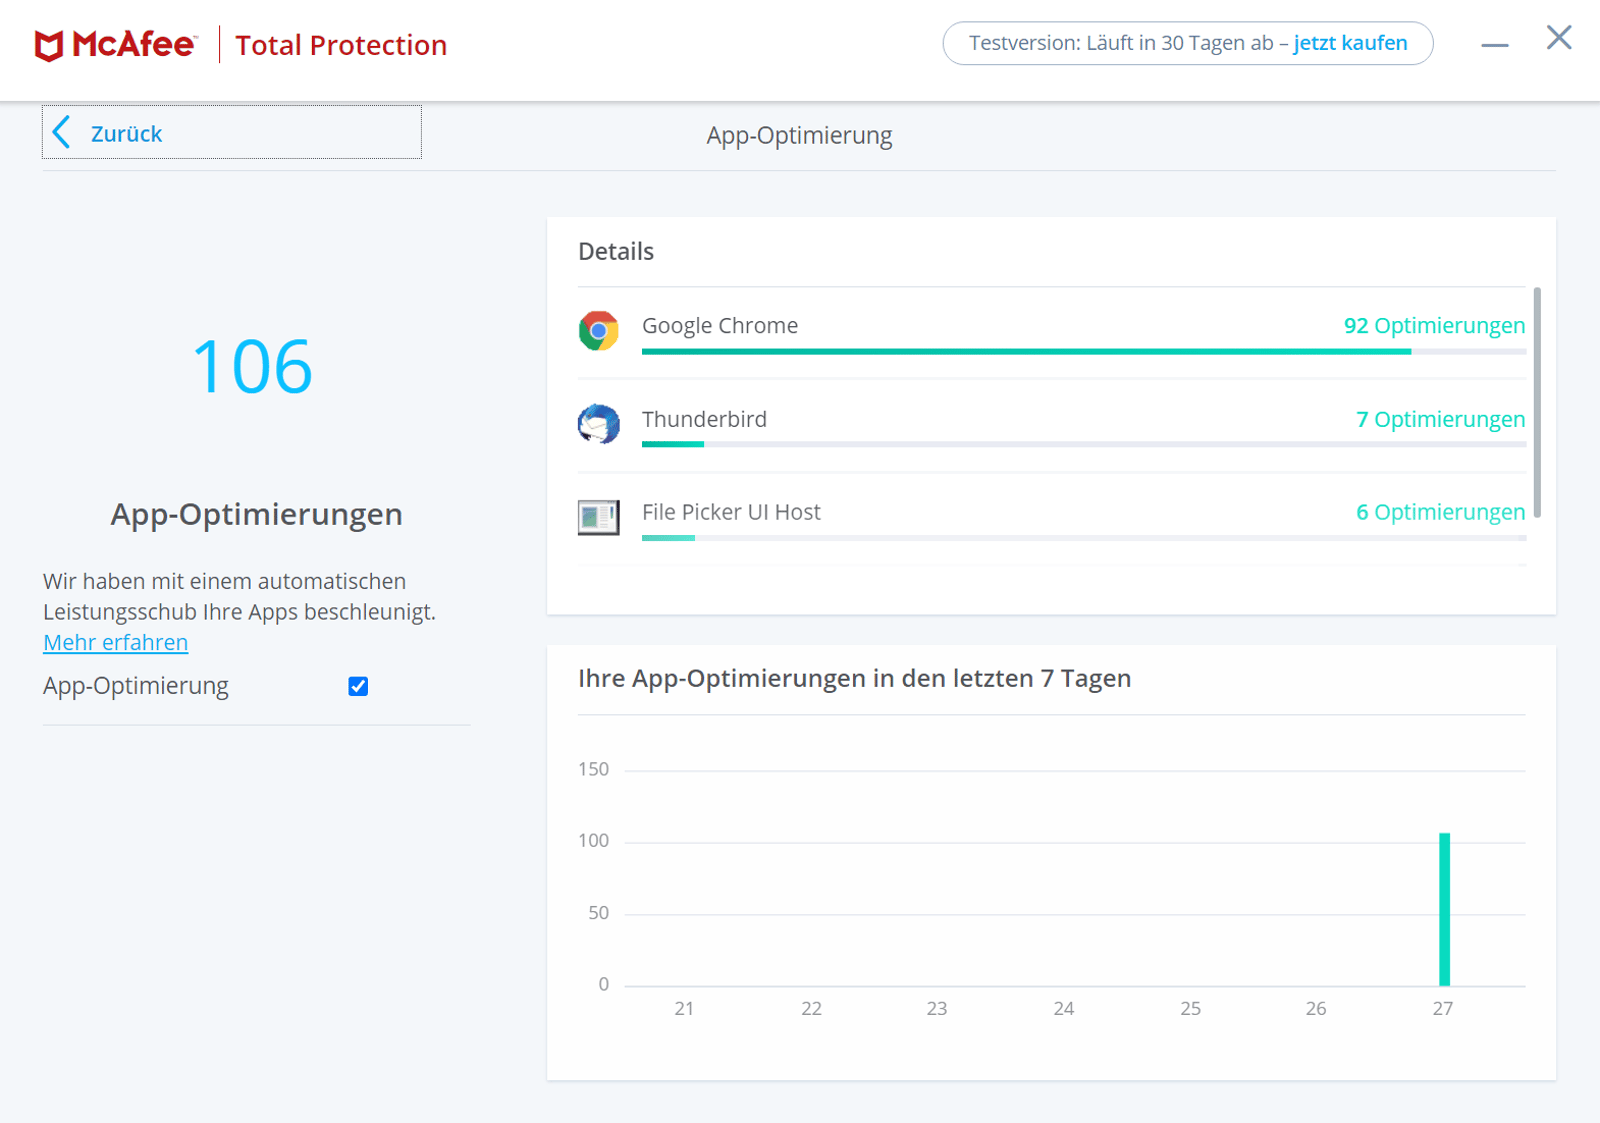1600x1123 pixels.
Task: Disable the App-Optimierung checkbox
Action: 358,686
